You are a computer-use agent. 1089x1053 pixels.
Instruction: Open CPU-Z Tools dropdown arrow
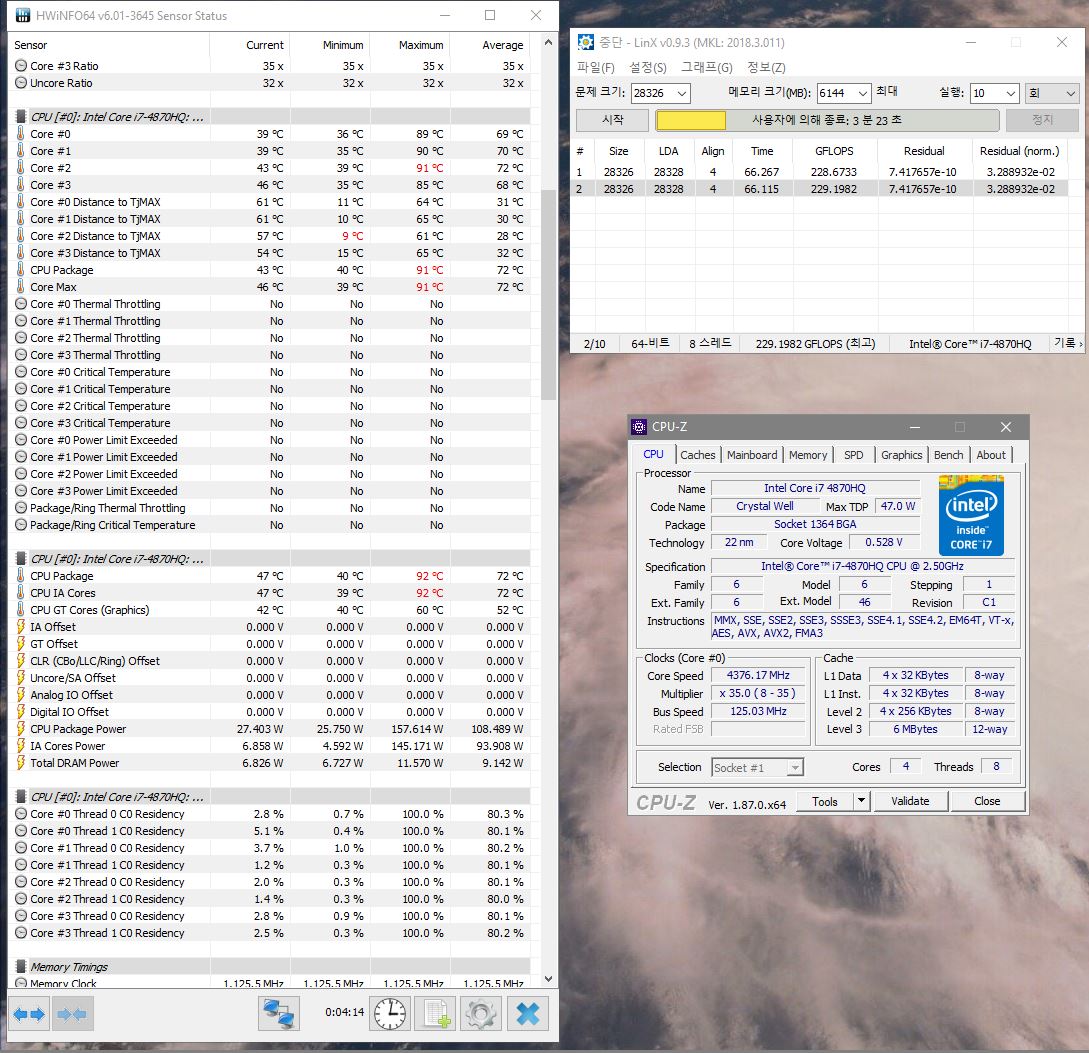pyautogui.click(x=861, y=801)
